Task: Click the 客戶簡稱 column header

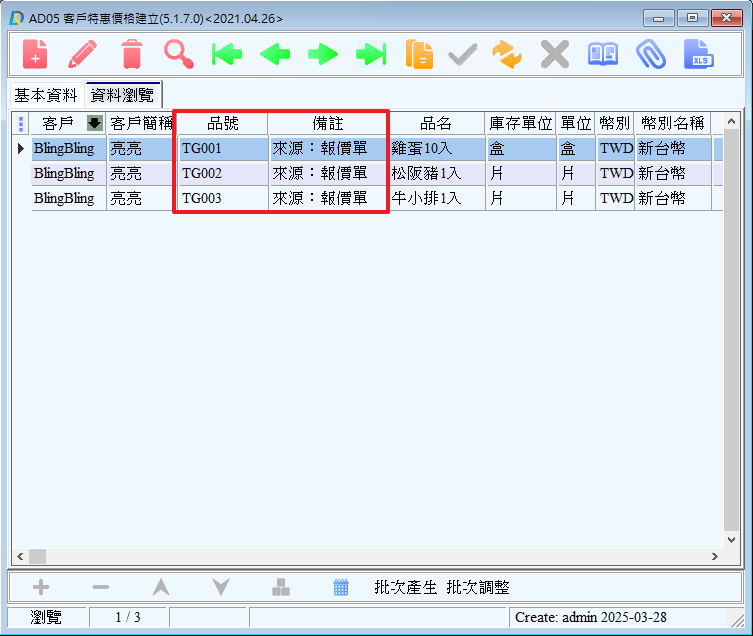Action: click(141, 123)
